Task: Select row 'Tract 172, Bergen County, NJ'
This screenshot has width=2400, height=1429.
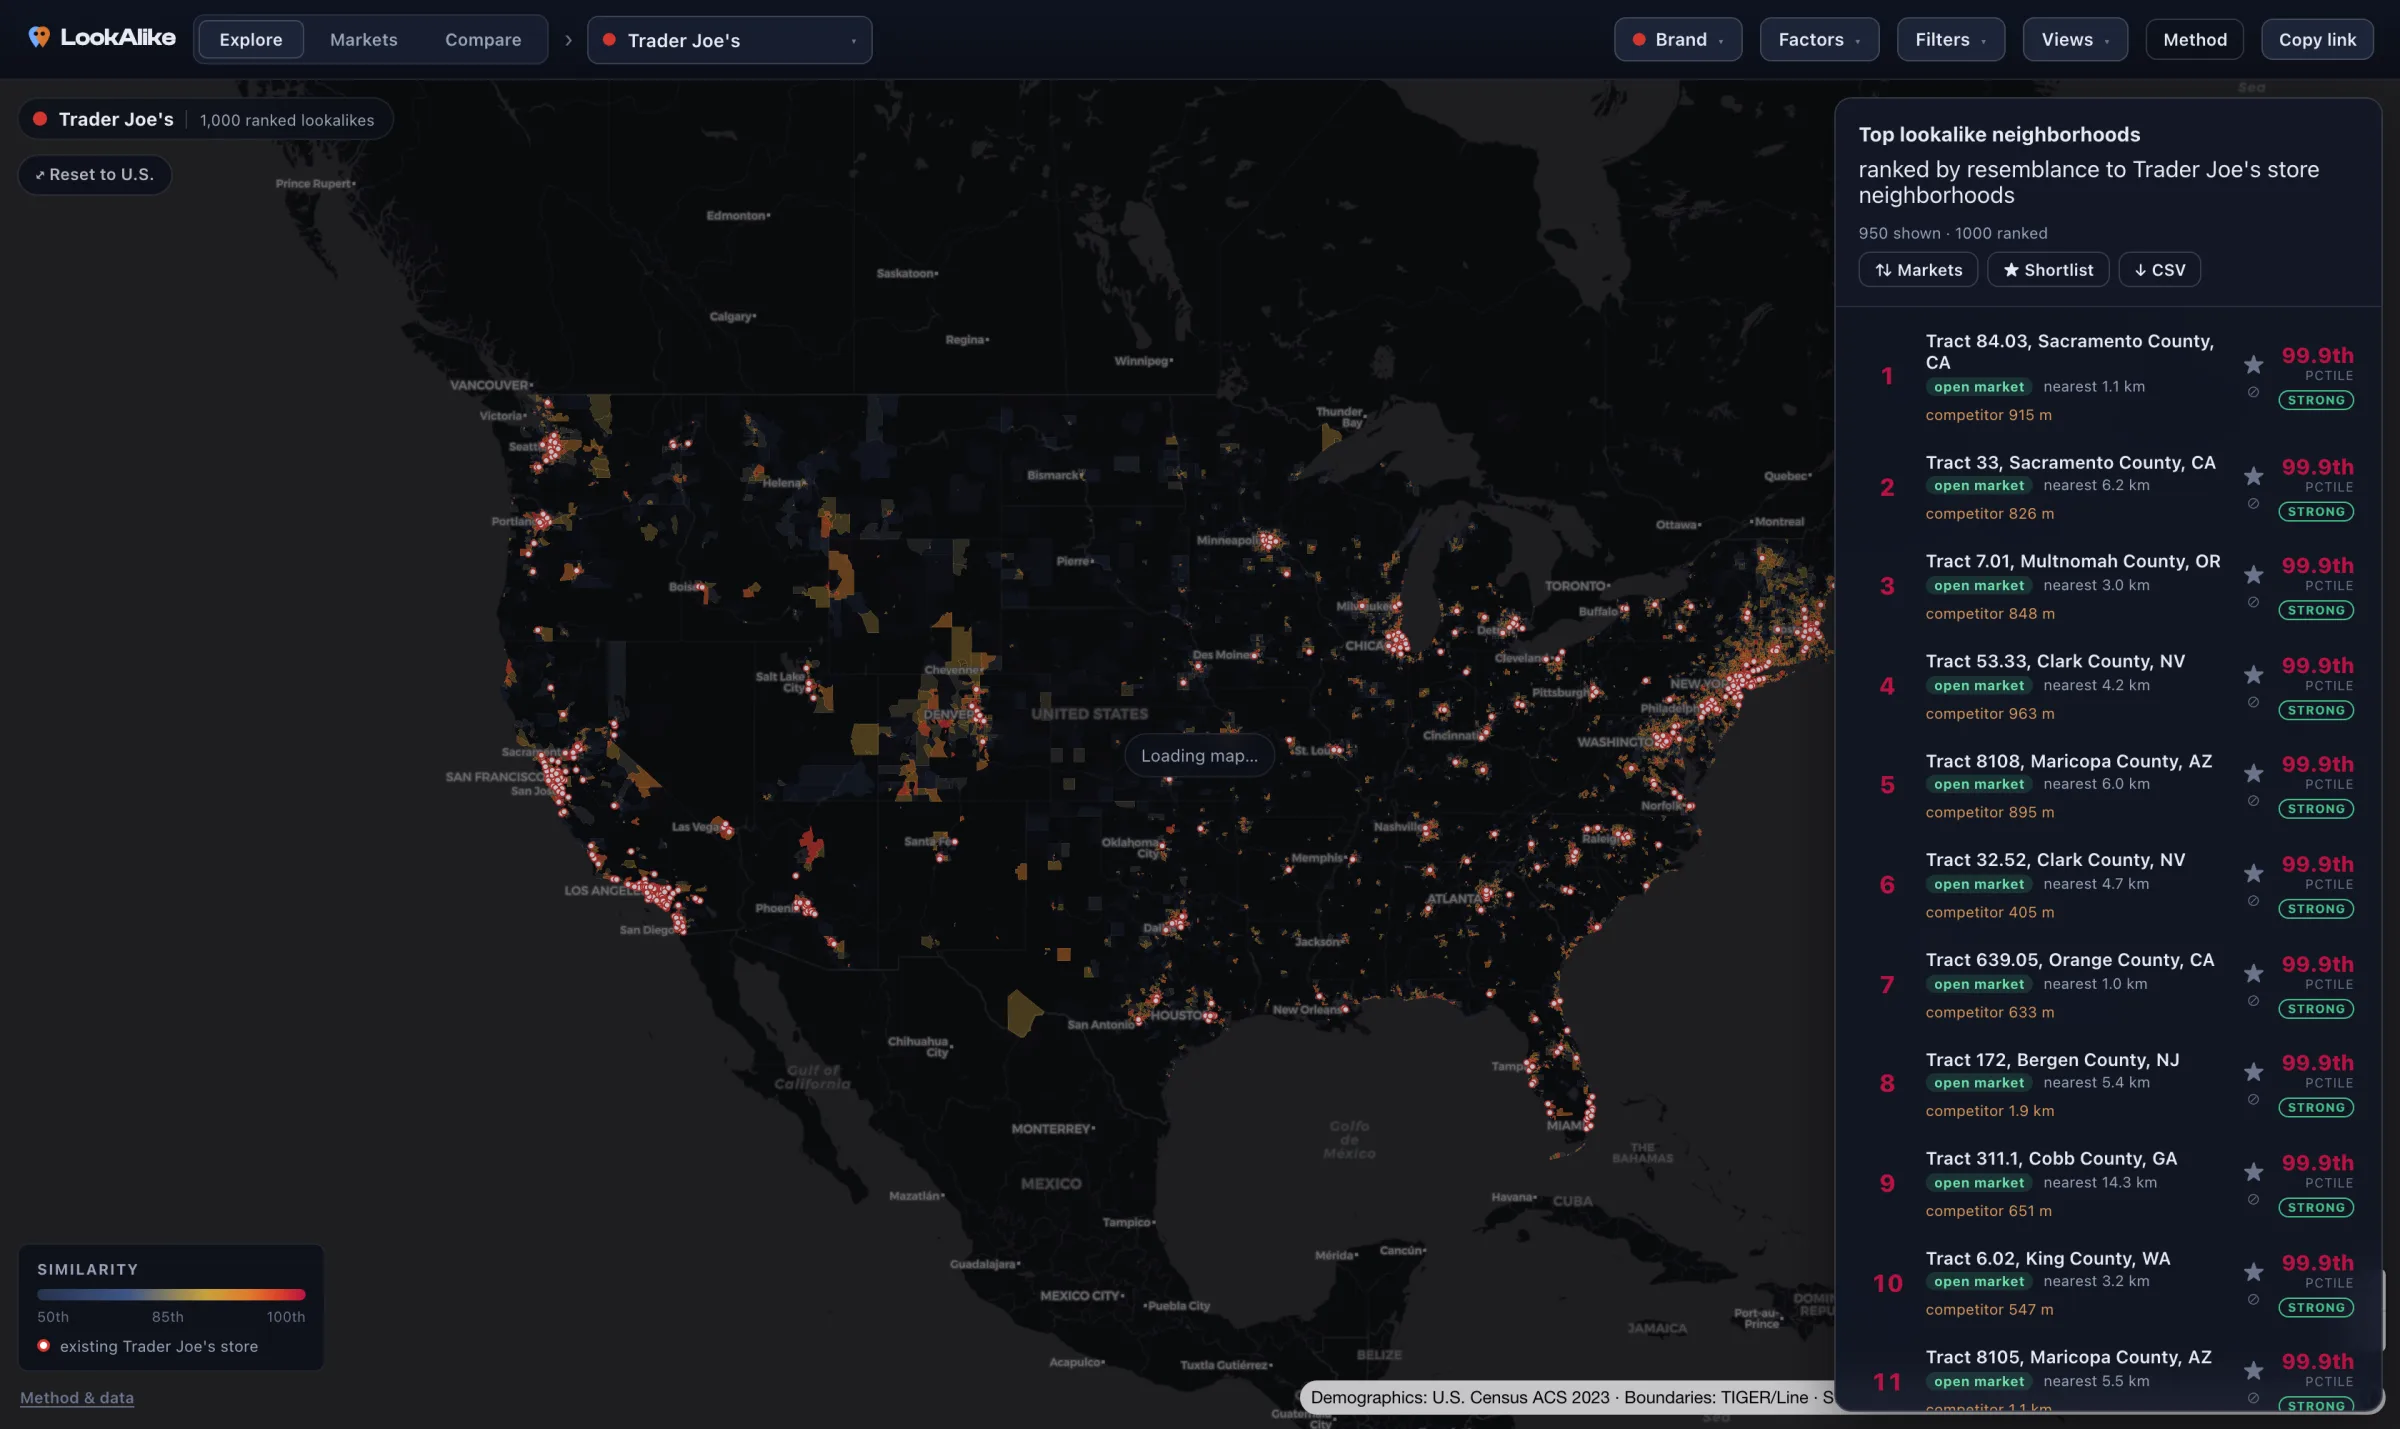Action: click(2110, 1085)
